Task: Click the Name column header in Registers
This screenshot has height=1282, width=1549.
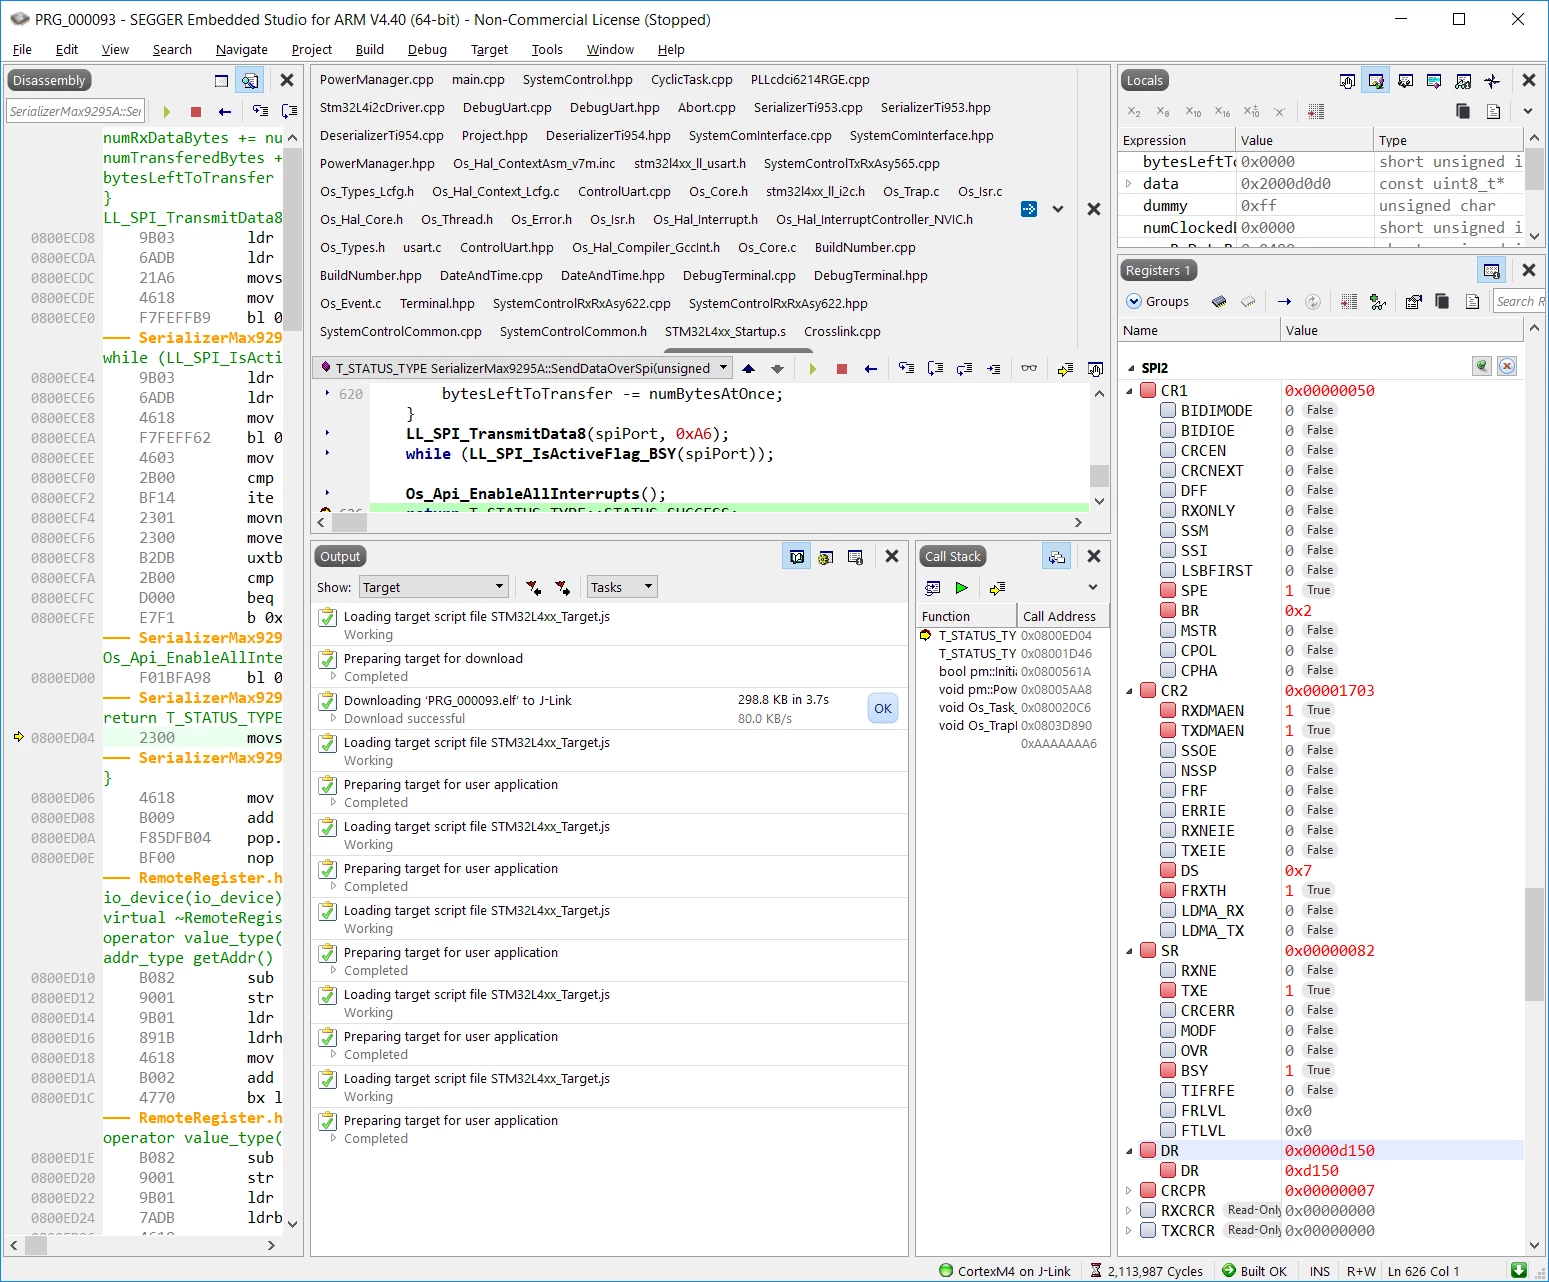Action: [1199, 330]
